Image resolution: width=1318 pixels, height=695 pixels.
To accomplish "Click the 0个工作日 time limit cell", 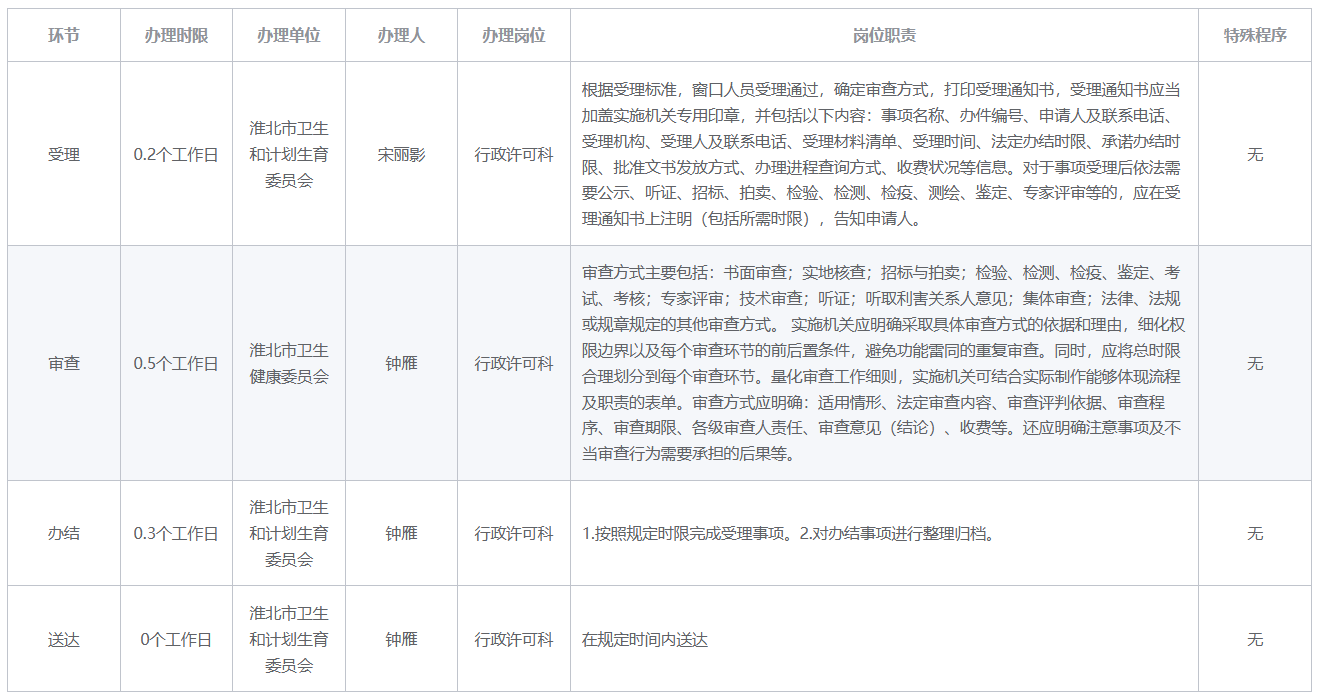I will pos(176,640).
